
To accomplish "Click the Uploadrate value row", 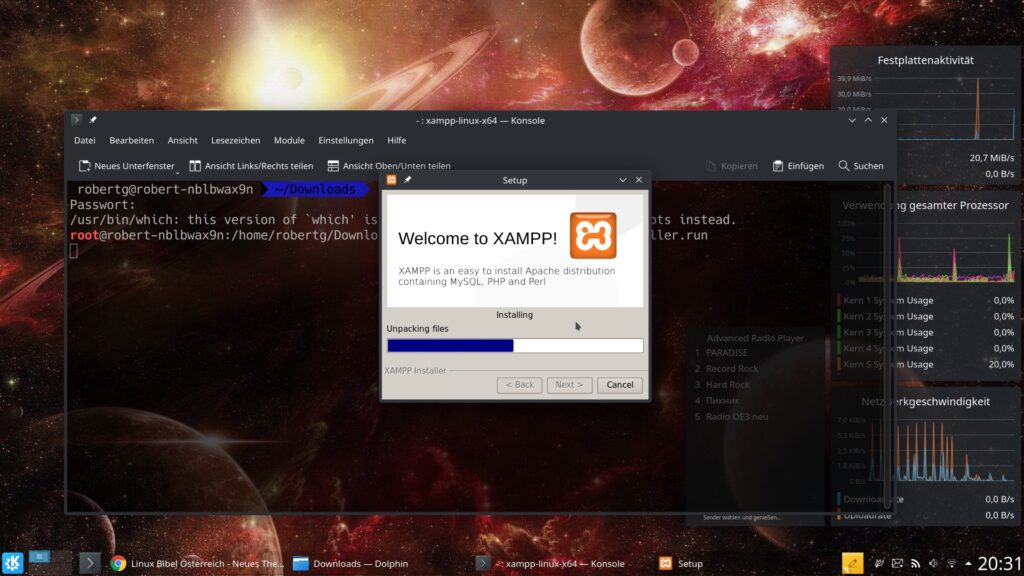I will 925,515.
